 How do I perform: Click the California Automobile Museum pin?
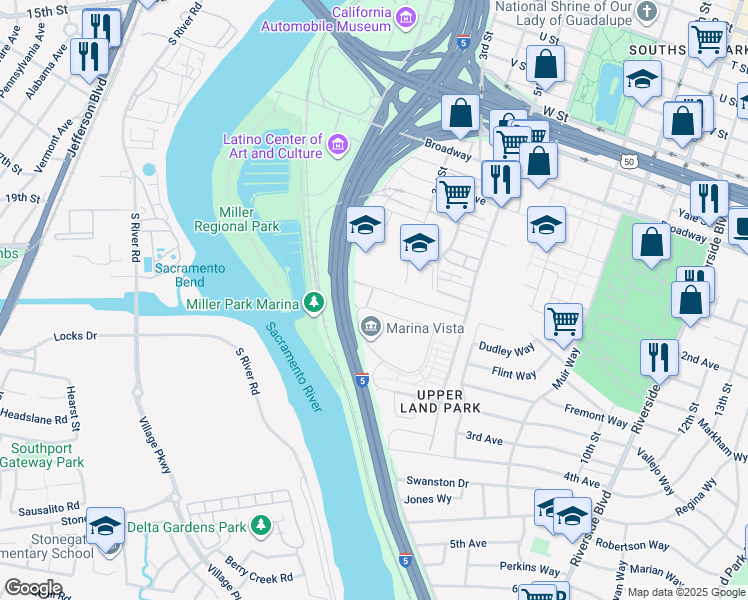point(406,19)
